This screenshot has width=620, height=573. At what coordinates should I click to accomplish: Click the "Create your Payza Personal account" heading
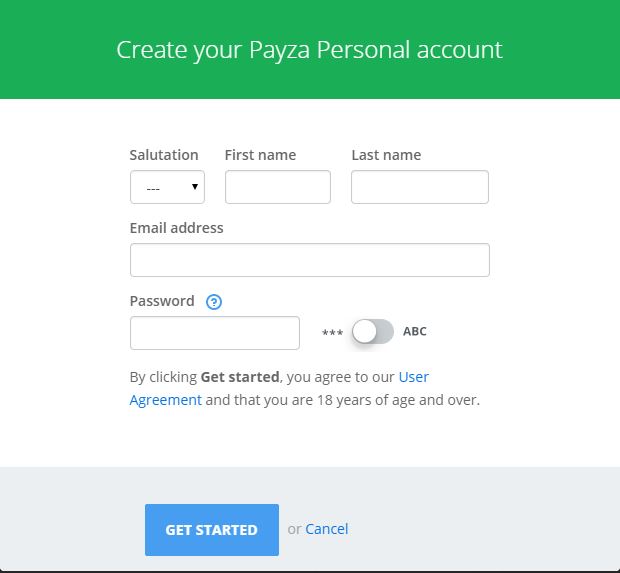point(309,49)
